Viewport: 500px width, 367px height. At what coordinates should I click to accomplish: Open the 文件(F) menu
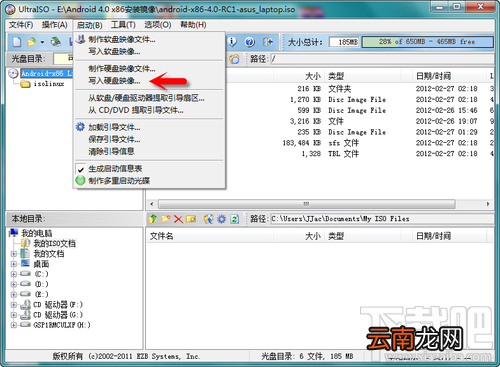pyautogui.click(x=21, y=25)
